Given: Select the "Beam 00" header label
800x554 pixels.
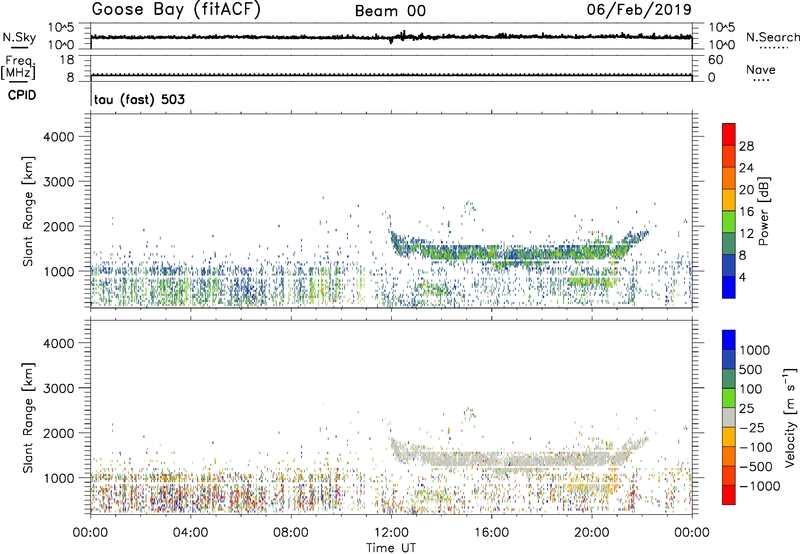Looking at the screenshot, I should 390,11.
